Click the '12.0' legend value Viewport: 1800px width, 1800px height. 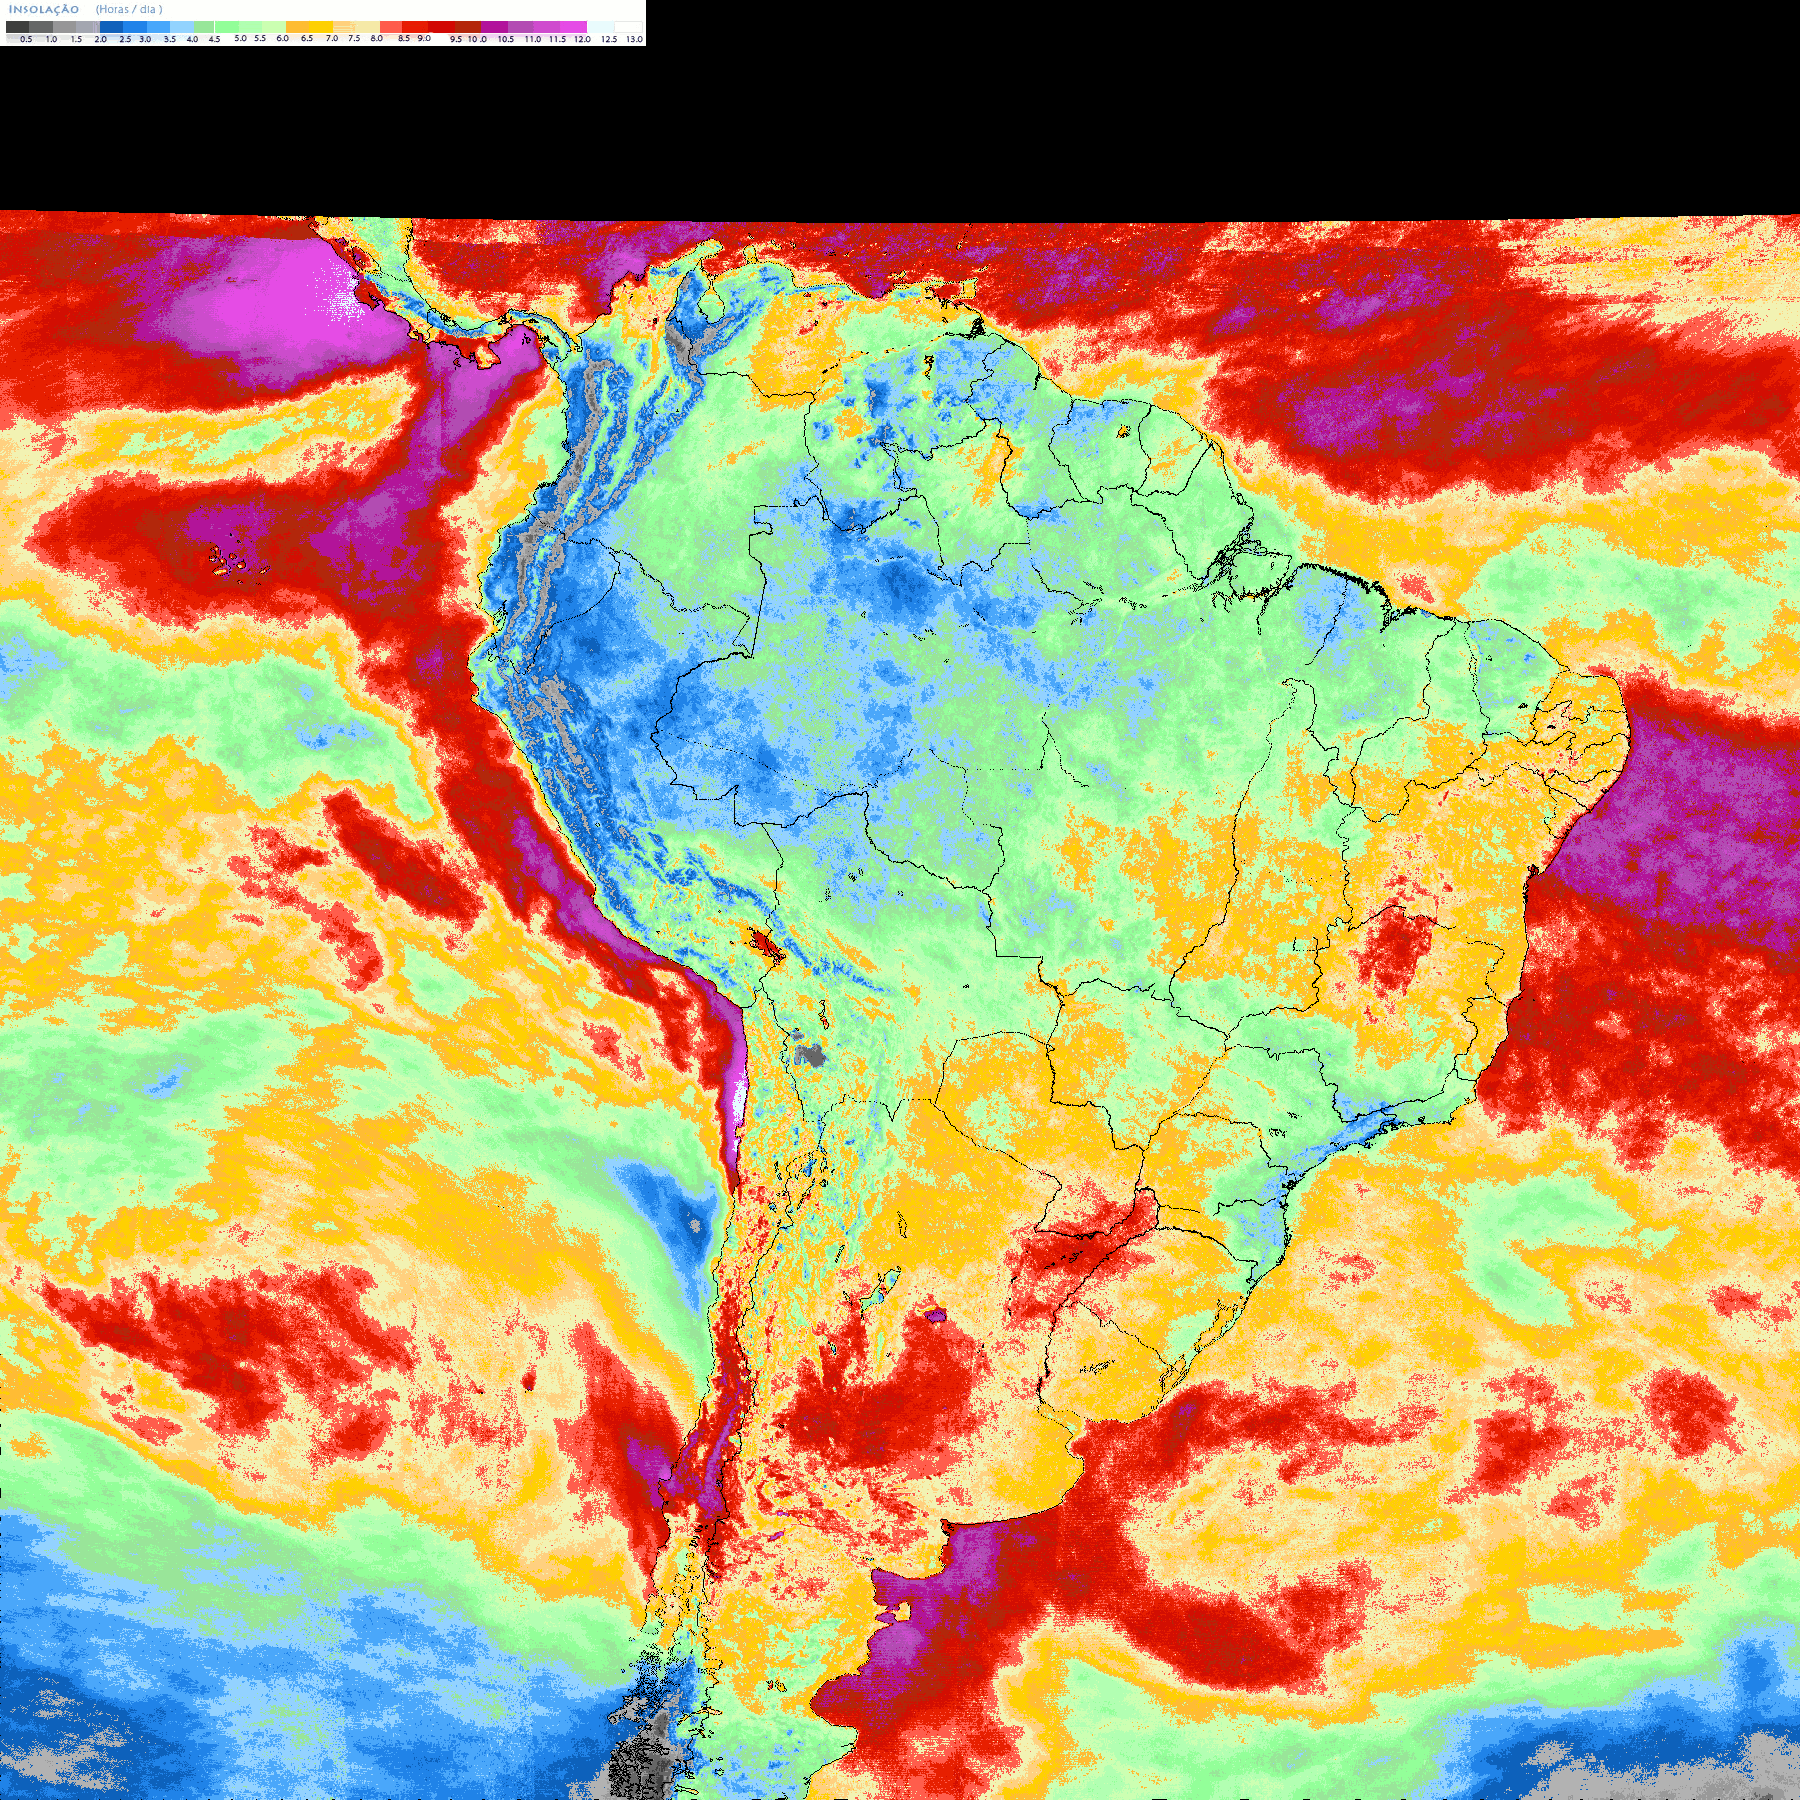pyautogui.click(x=582, y=39)
